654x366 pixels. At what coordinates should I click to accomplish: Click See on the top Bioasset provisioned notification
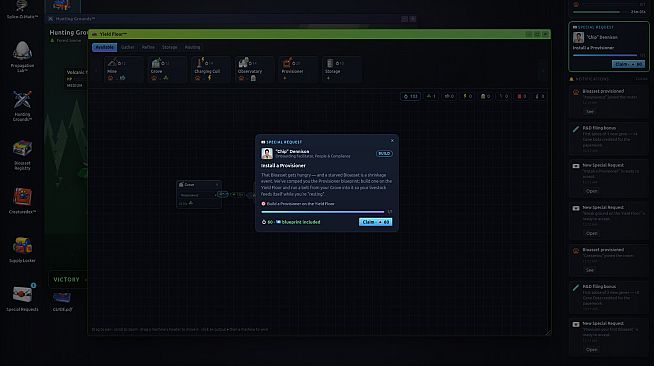pos(589,112)
